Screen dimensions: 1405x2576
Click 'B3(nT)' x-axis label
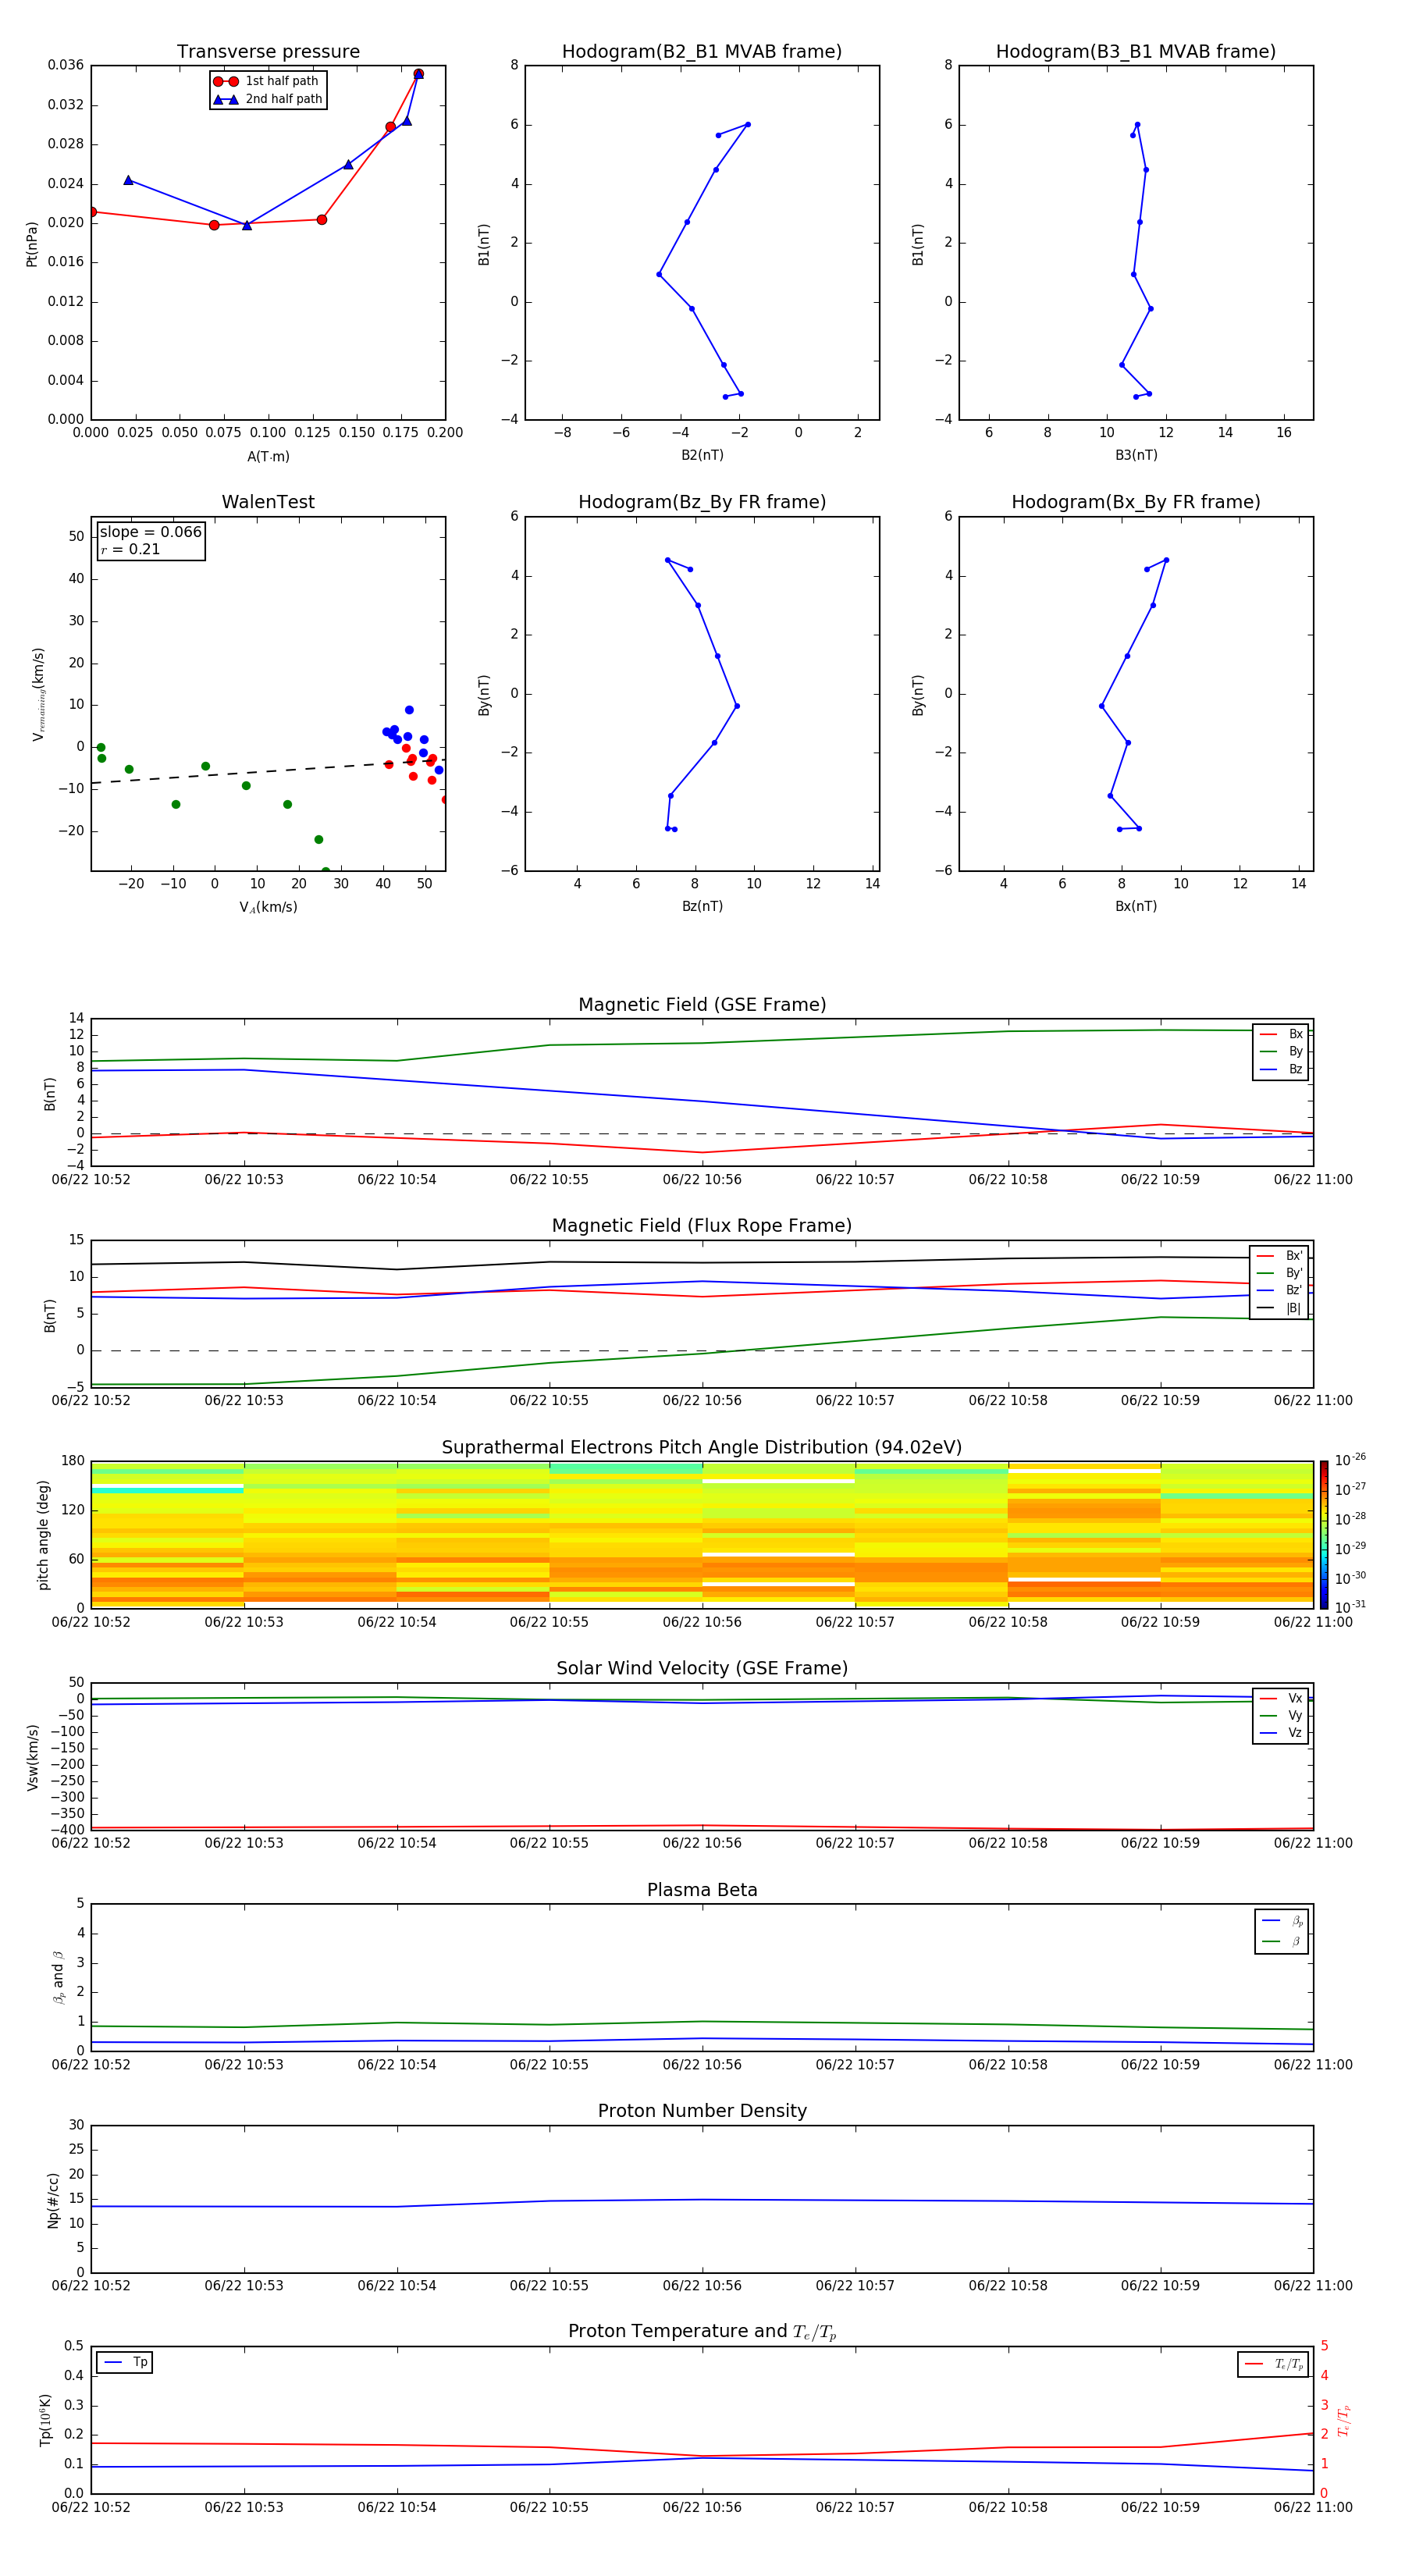click(x=1136, y=455)
